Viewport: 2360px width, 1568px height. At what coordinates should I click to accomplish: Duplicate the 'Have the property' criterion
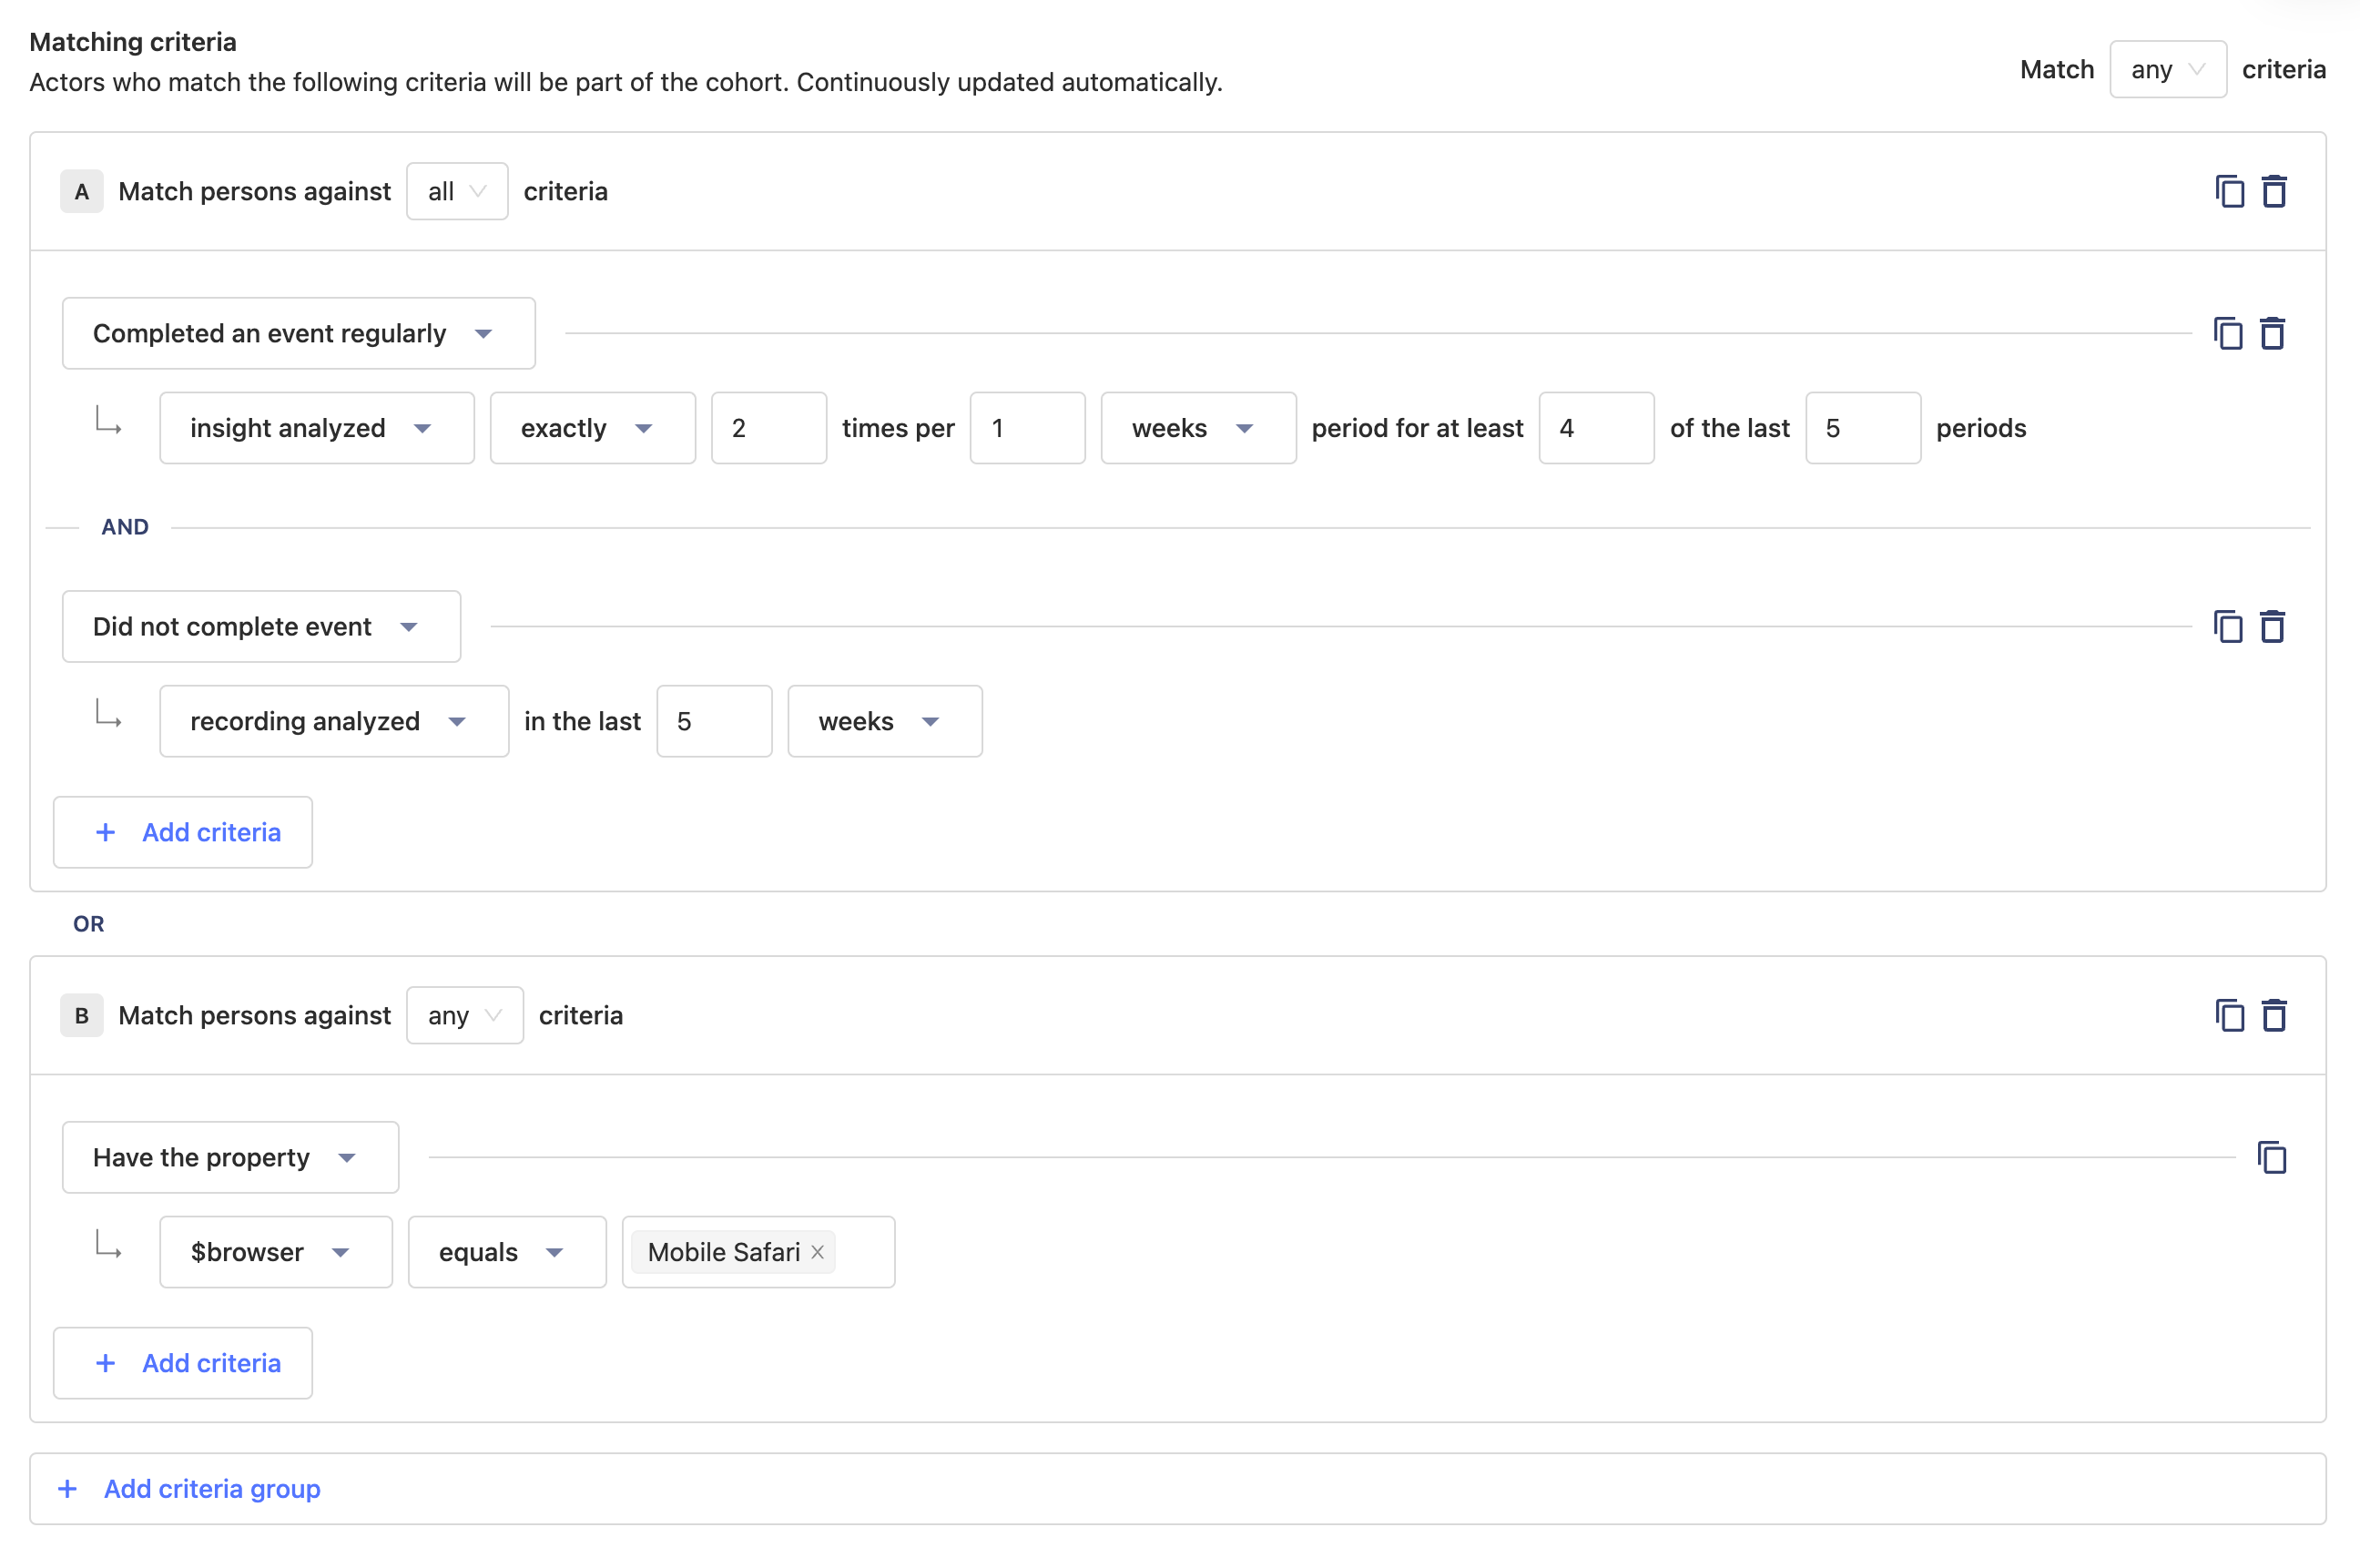pyautogui.click(x=2271, y=1157)
